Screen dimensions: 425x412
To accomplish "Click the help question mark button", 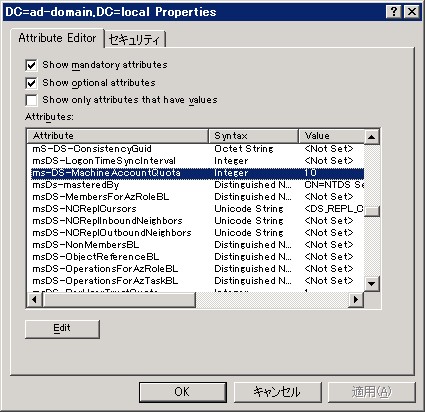I will point(394,12).
